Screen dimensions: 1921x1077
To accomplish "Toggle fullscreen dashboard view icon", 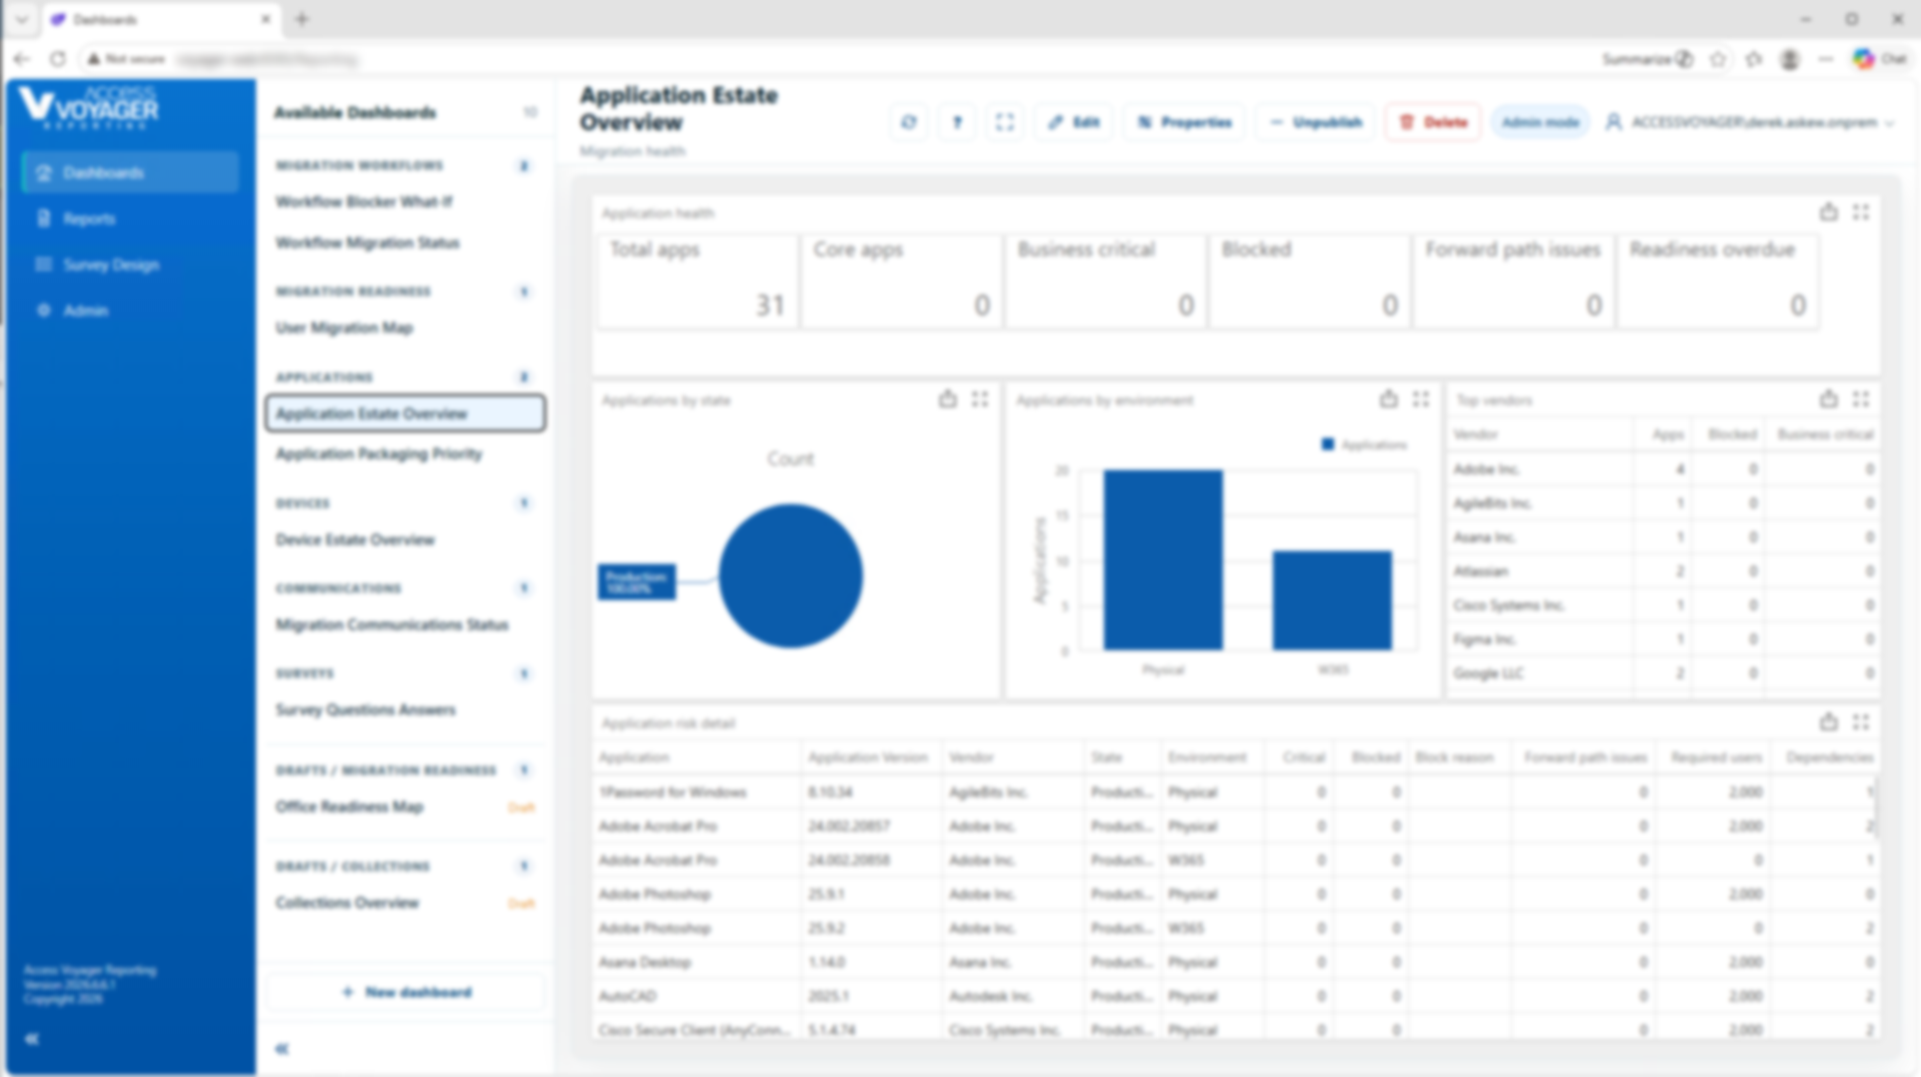I will coord(1005,122).
